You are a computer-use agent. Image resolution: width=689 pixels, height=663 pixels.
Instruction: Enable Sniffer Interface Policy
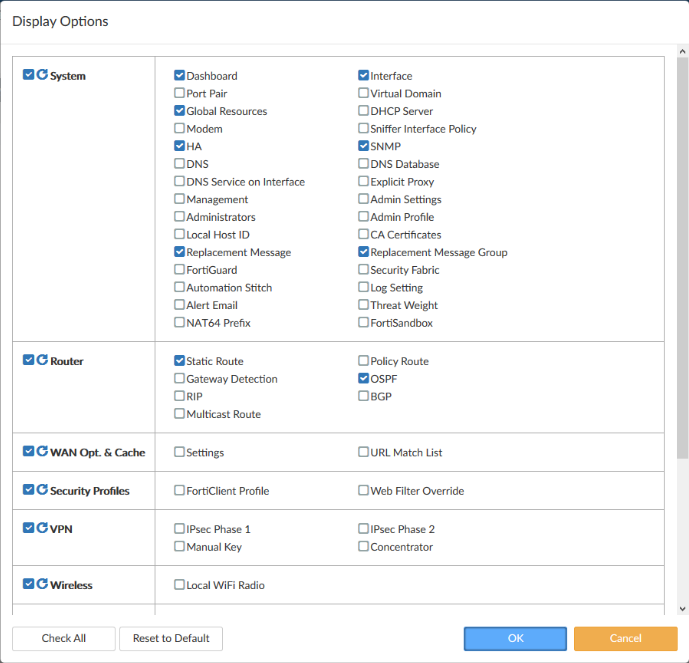(x=363, y=128)
